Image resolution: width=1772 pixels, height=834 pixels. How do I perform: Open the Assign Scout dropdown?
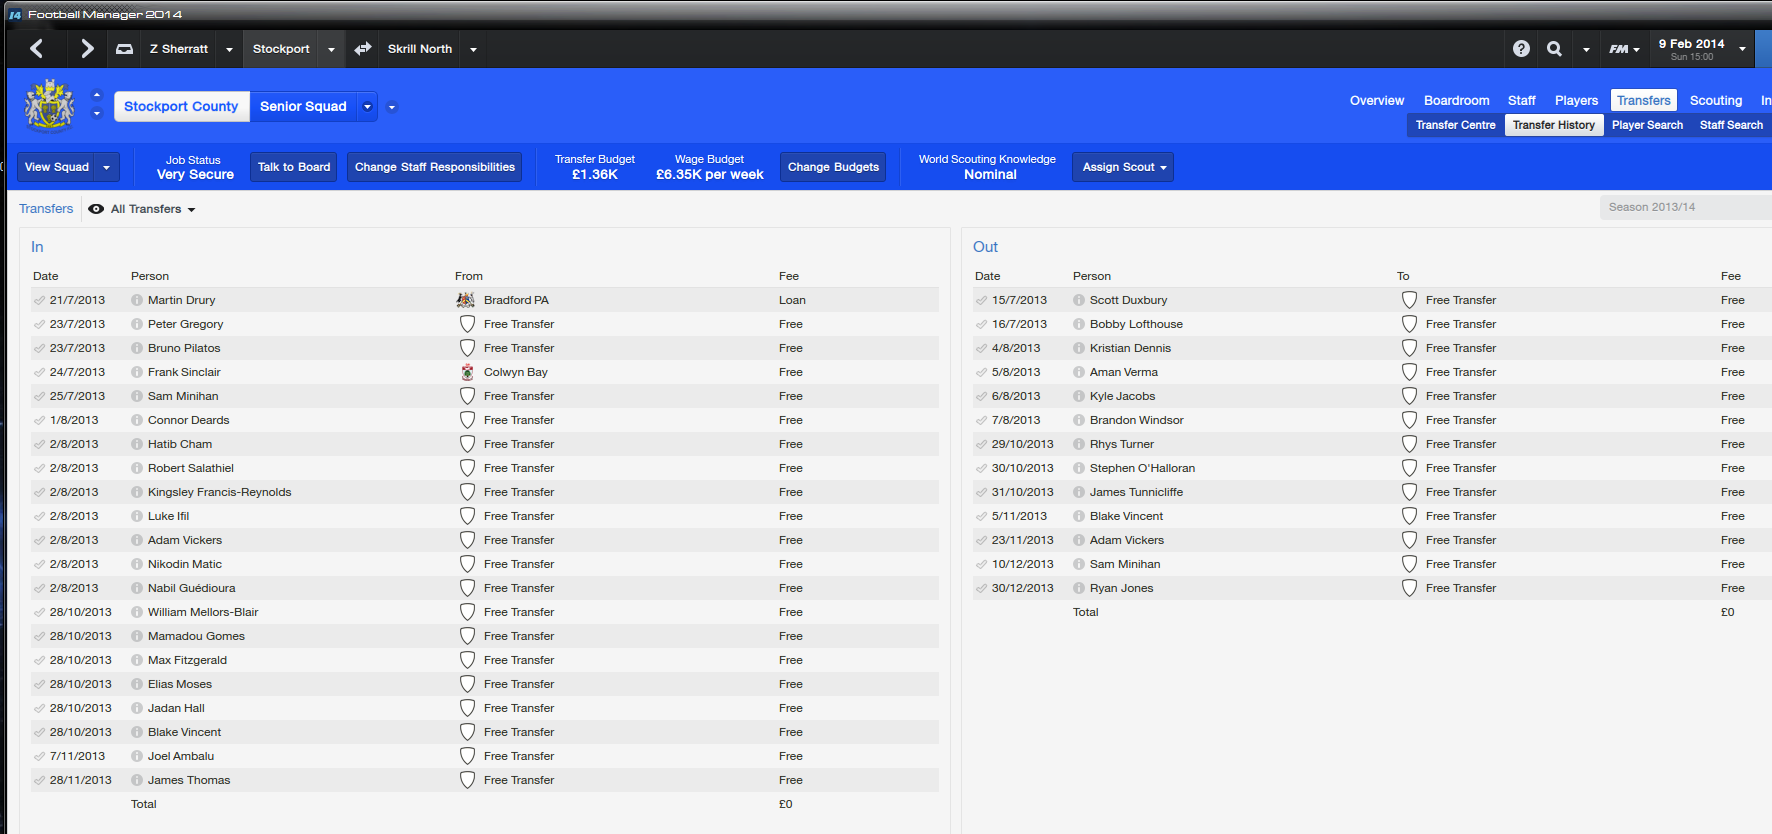pyautogui.click(x=1123, y=167)
